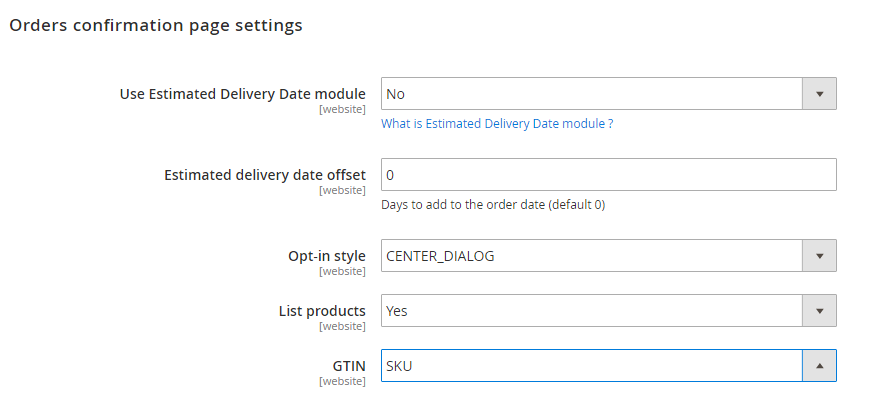888x401 pixels.
Task: Focus the Estimated delivery date offset field
Action: (x=608, y=175)
